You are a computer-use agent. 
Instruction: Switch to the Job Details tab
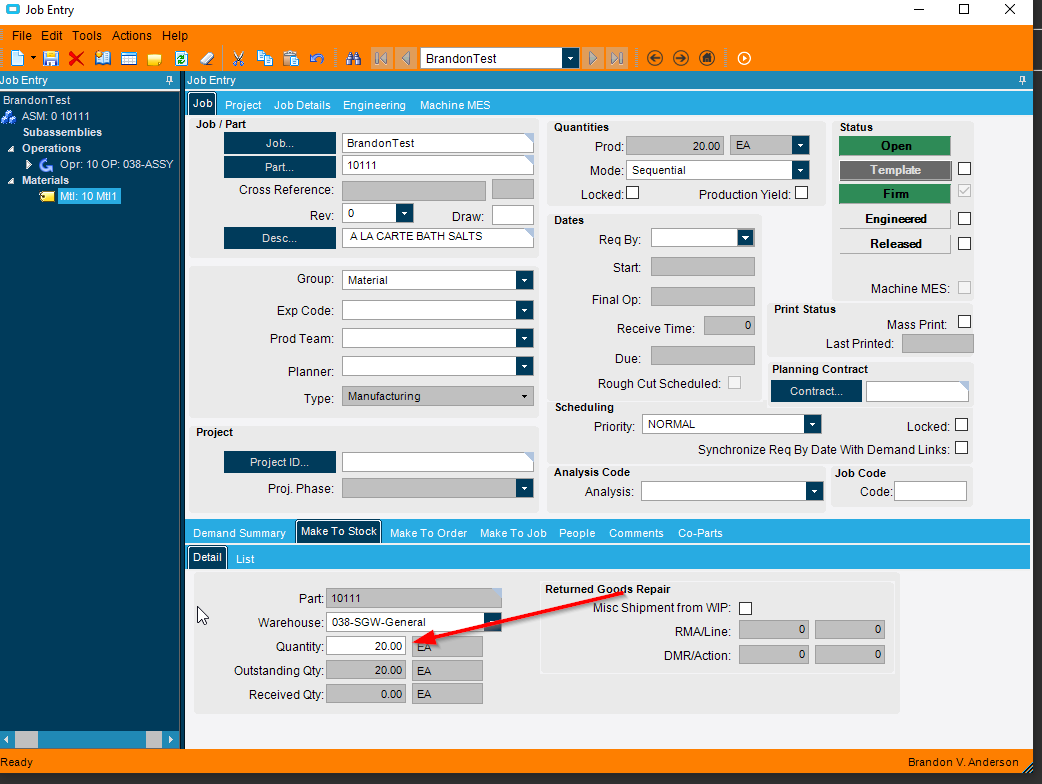(302, 105)
